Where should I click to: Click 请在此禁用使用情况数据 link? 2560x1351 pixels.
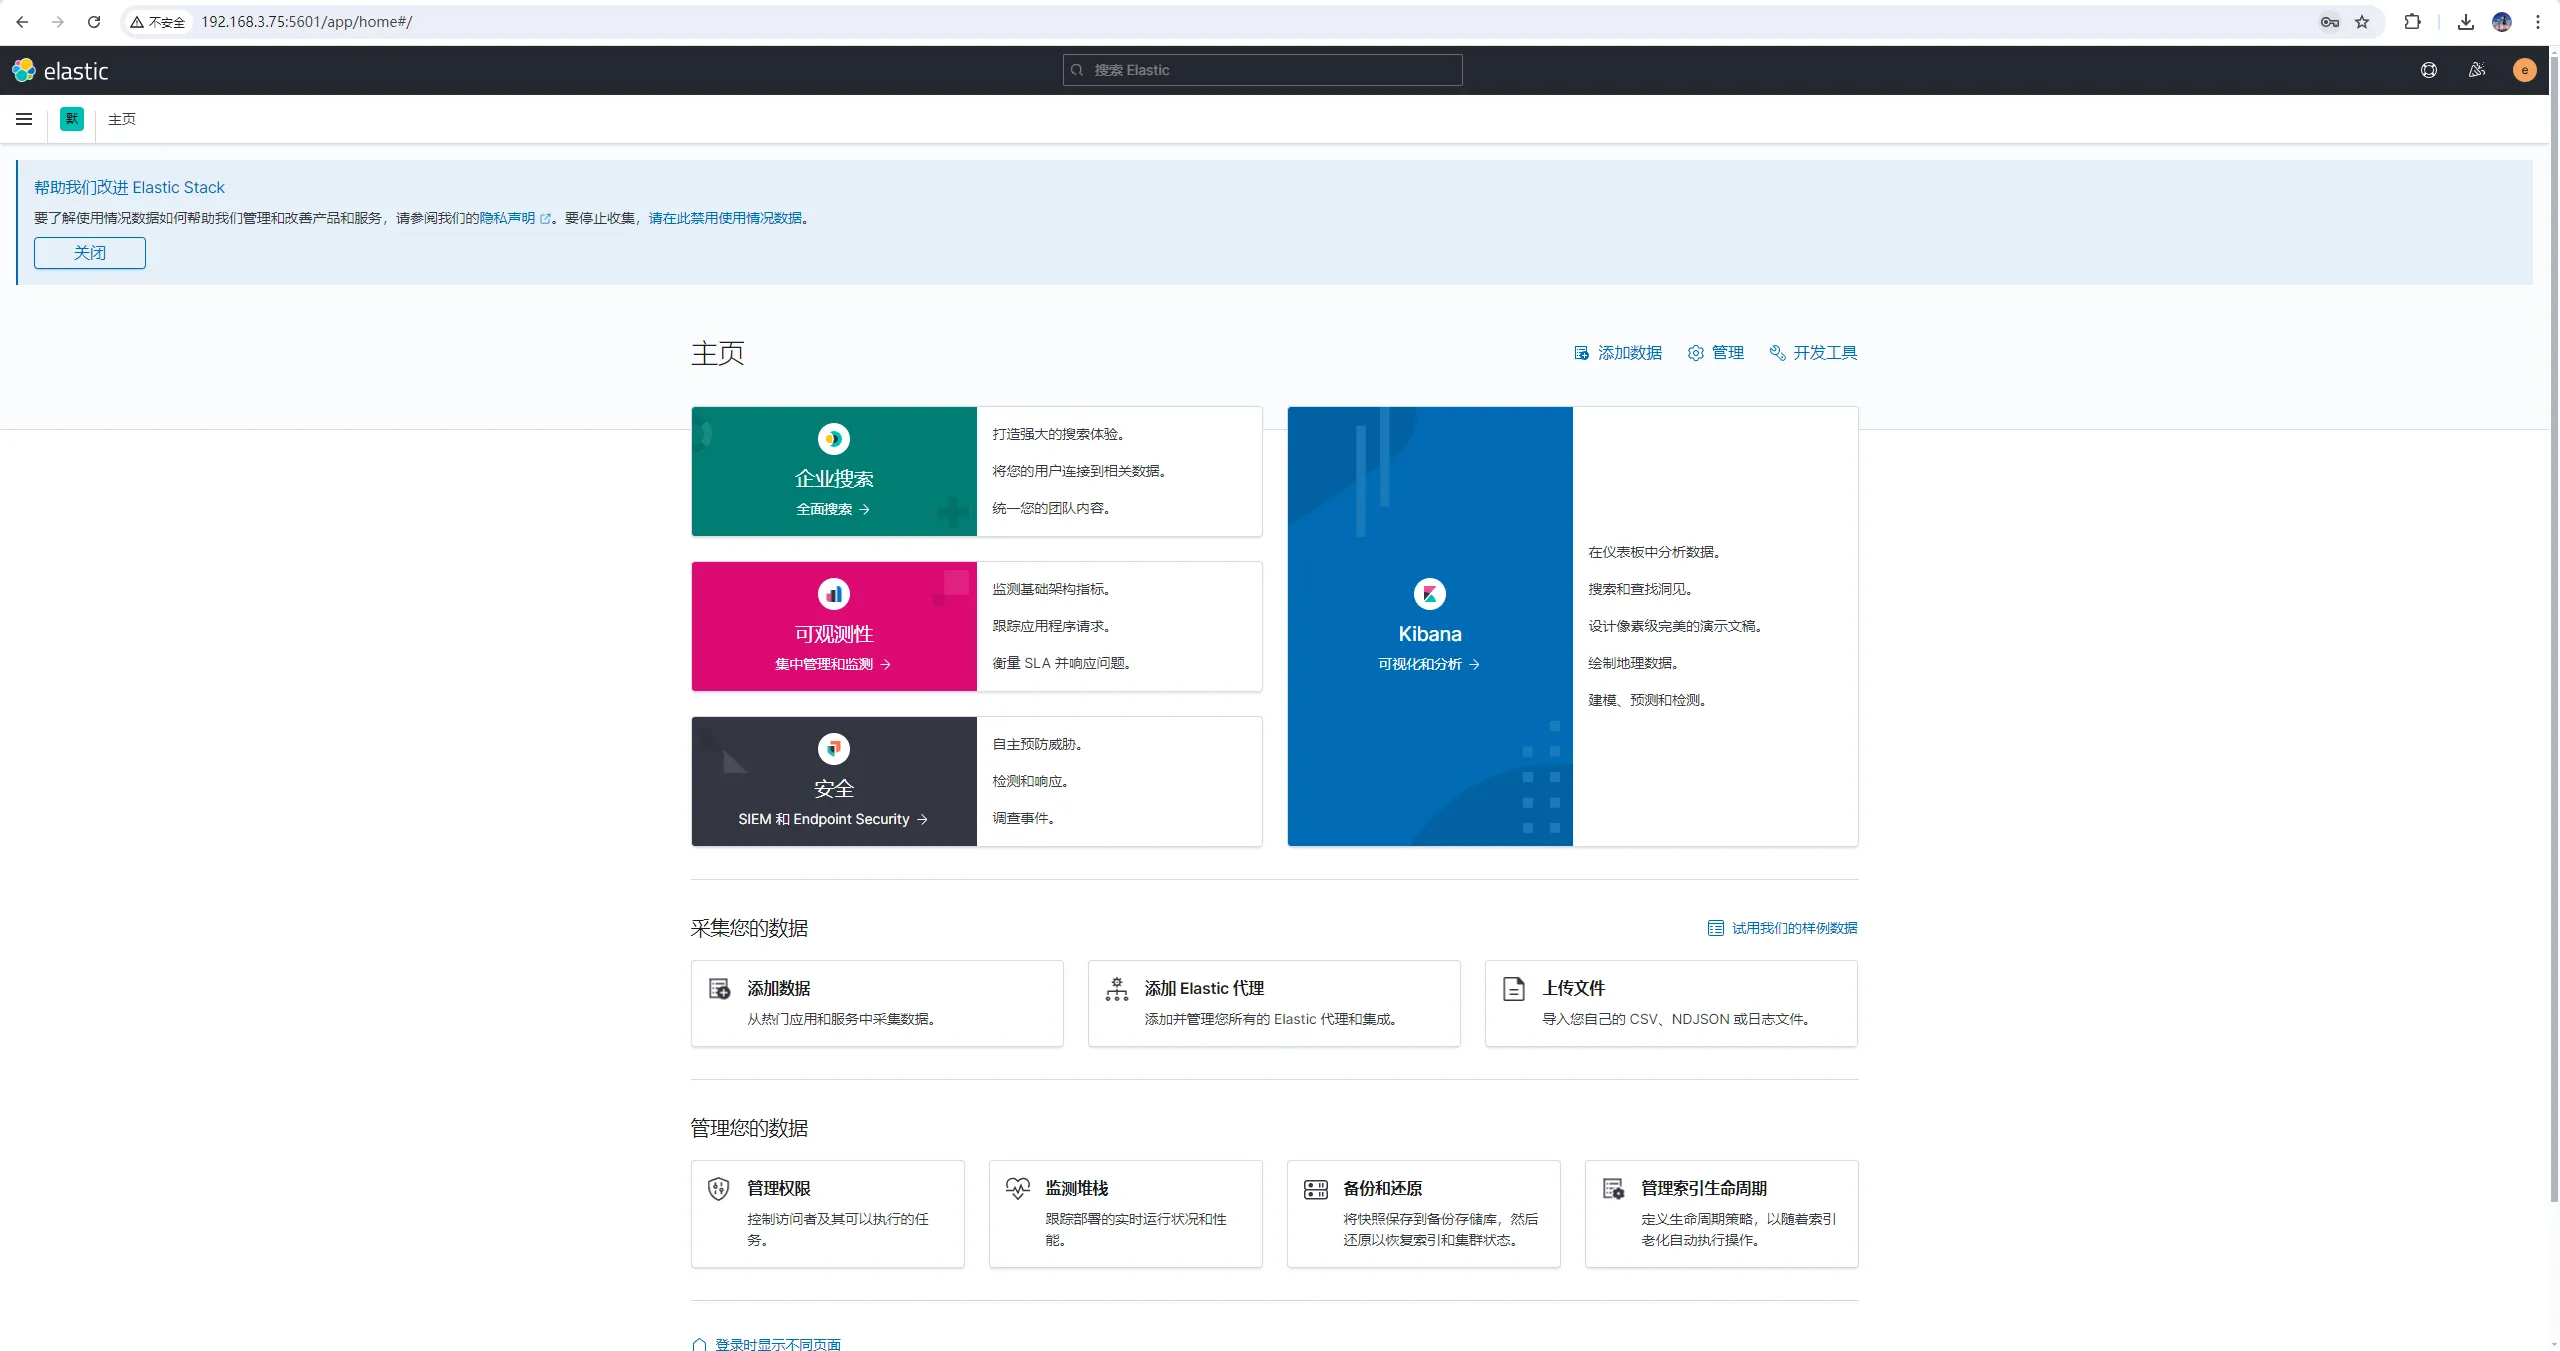coord(725,218)
